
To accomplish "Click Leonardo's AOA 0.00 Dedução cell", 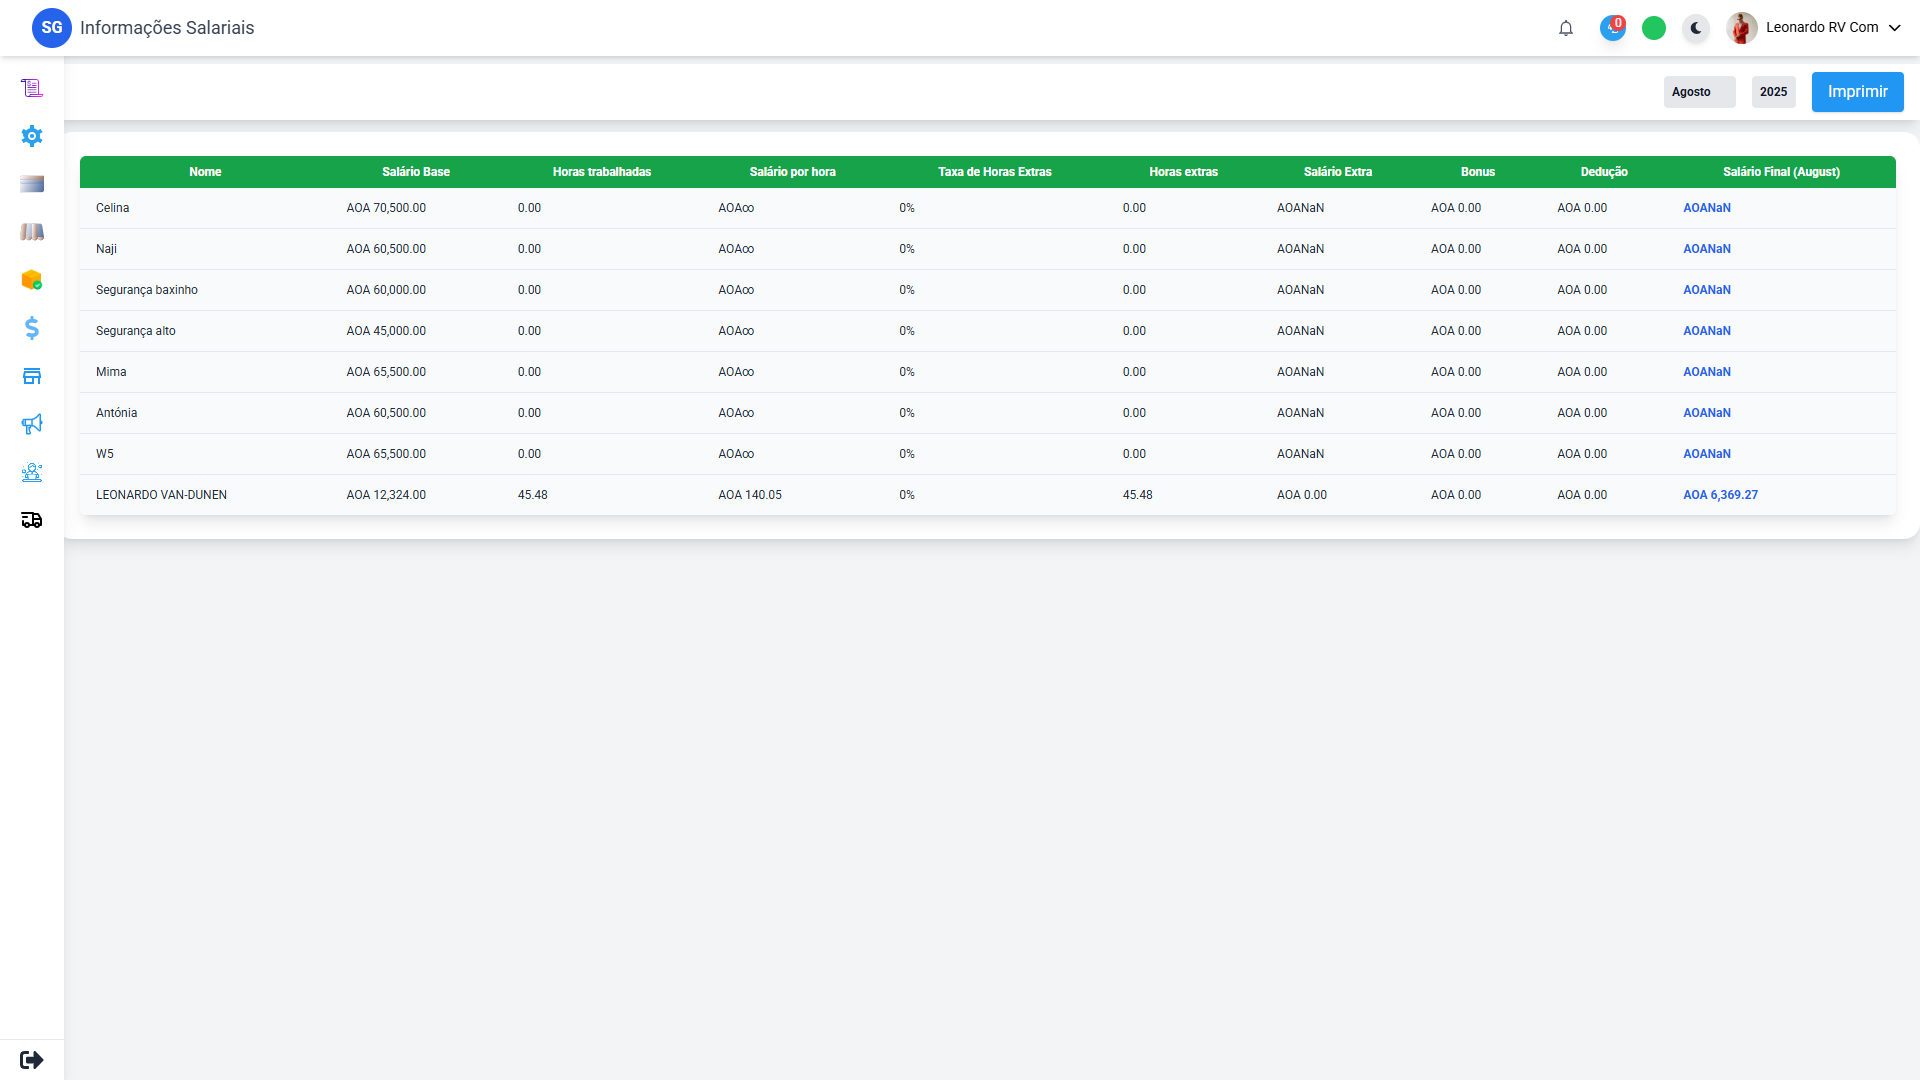I will point(1582,495).
